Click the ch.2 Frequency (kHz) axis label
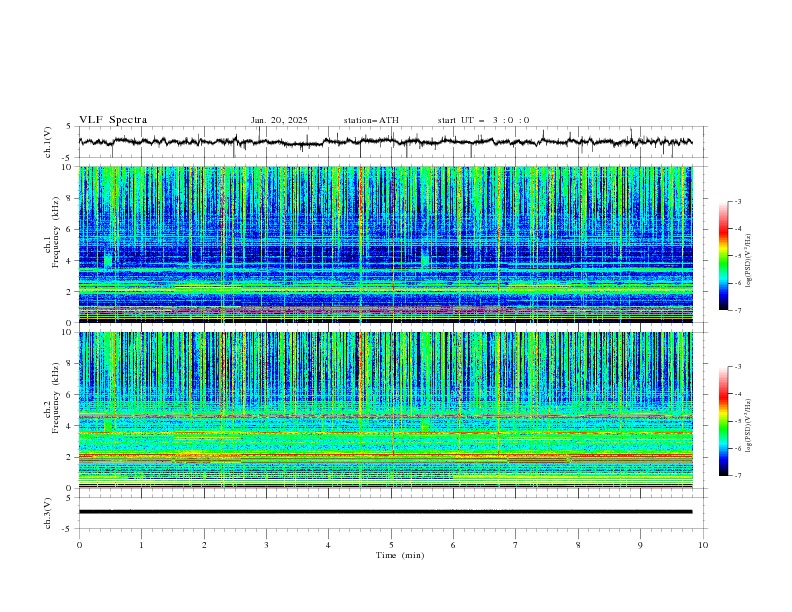This screenshot has width=792, height=612. 51,398
